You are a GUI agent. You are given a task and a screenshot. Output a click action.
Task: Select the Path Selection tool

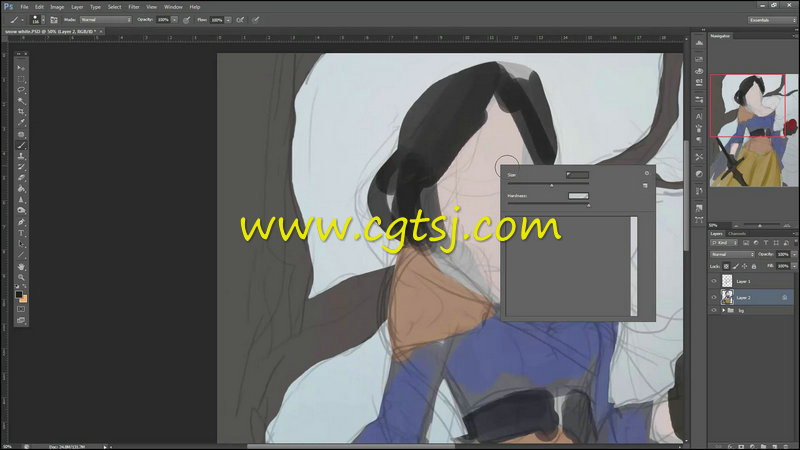coord(21,244)
